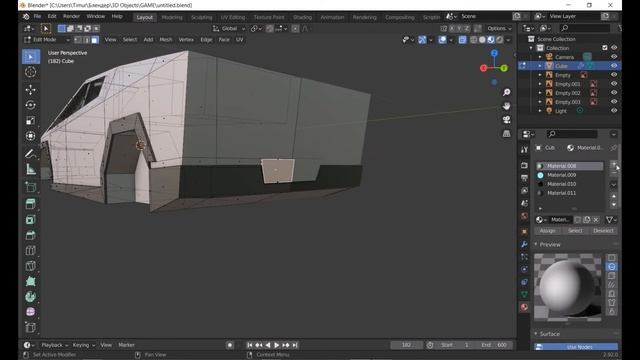Enable face select mode
The image size is (640, 360).
pyautogui.click(x=95, y=40)
